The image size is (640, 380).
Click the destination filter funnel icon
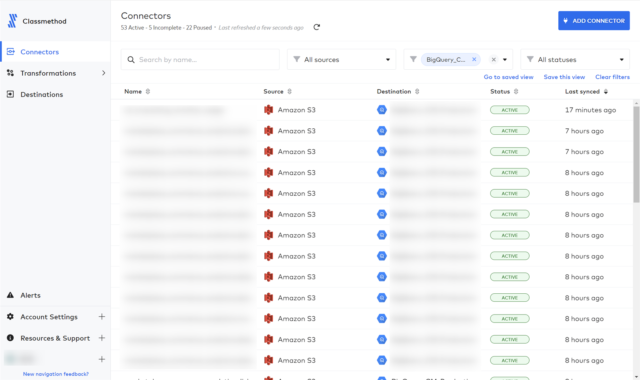413,59
